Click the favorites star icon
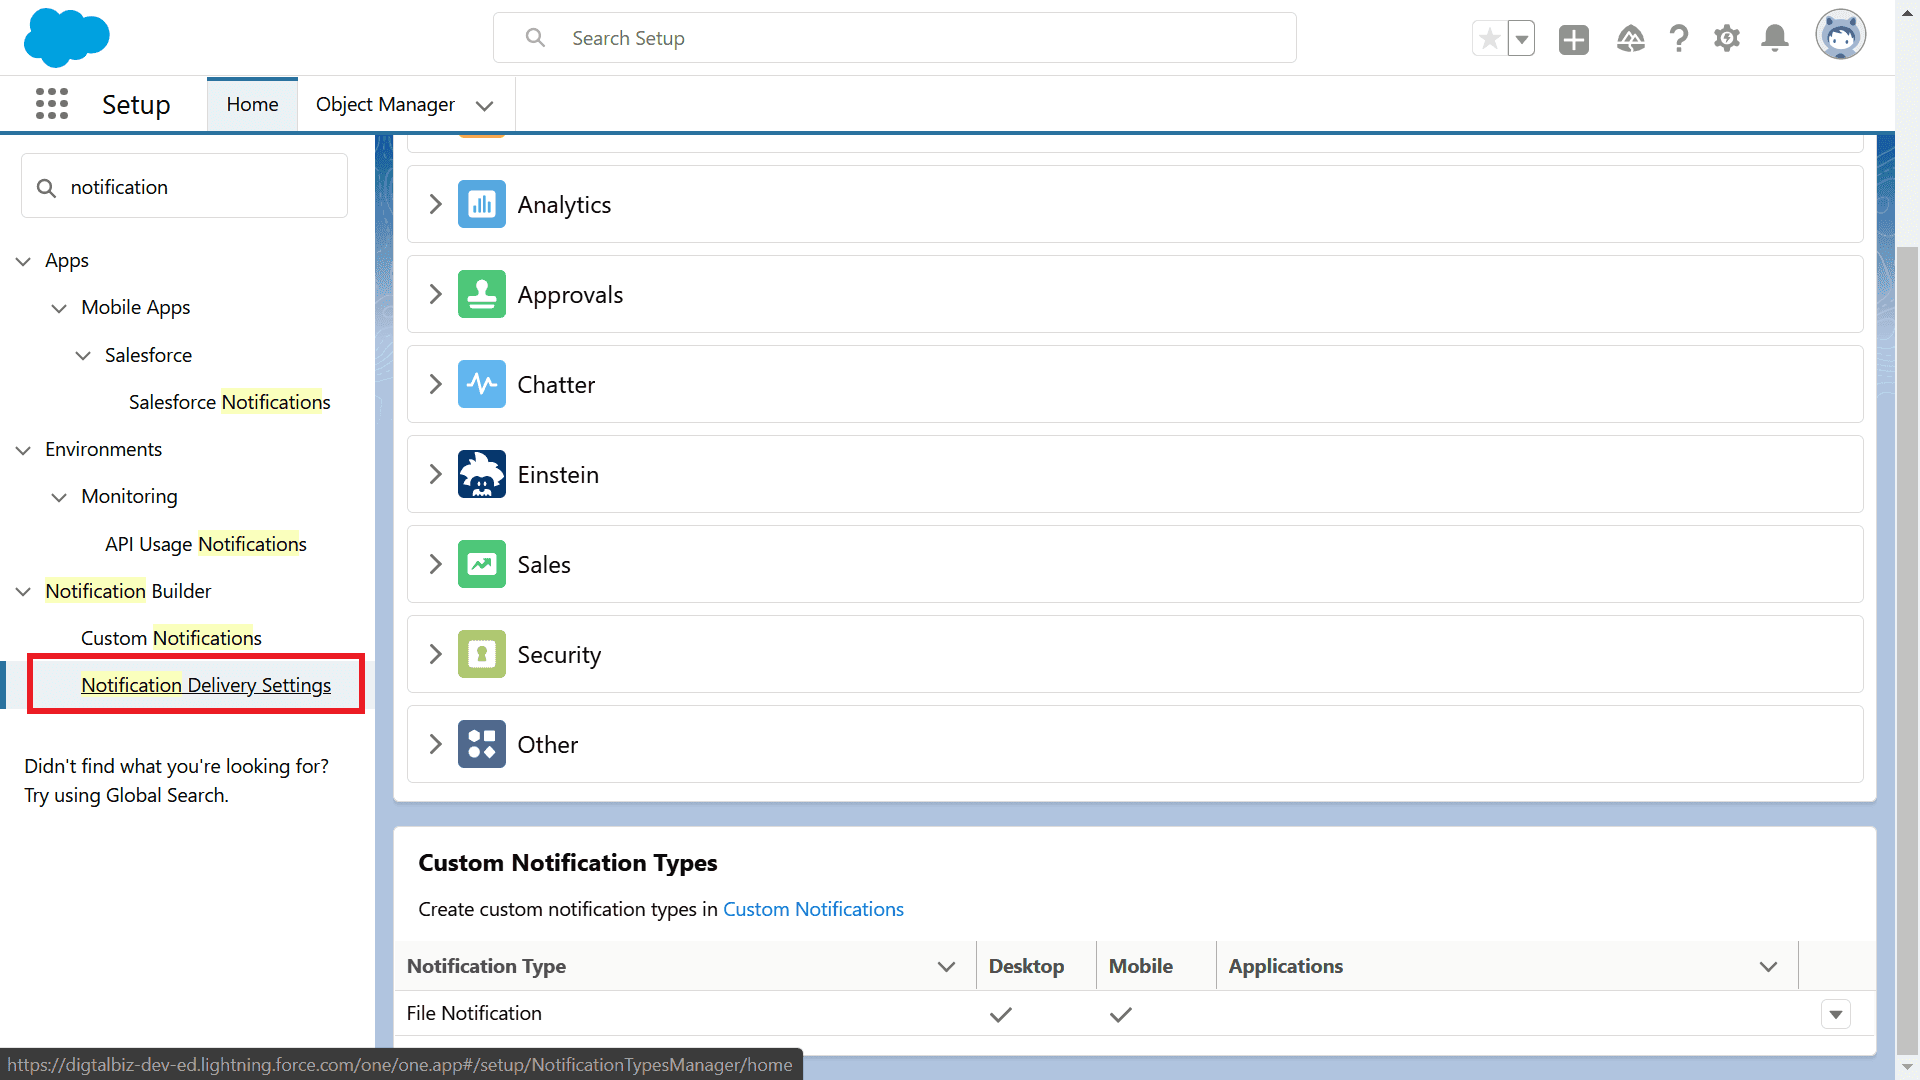 click(1489, 39)
